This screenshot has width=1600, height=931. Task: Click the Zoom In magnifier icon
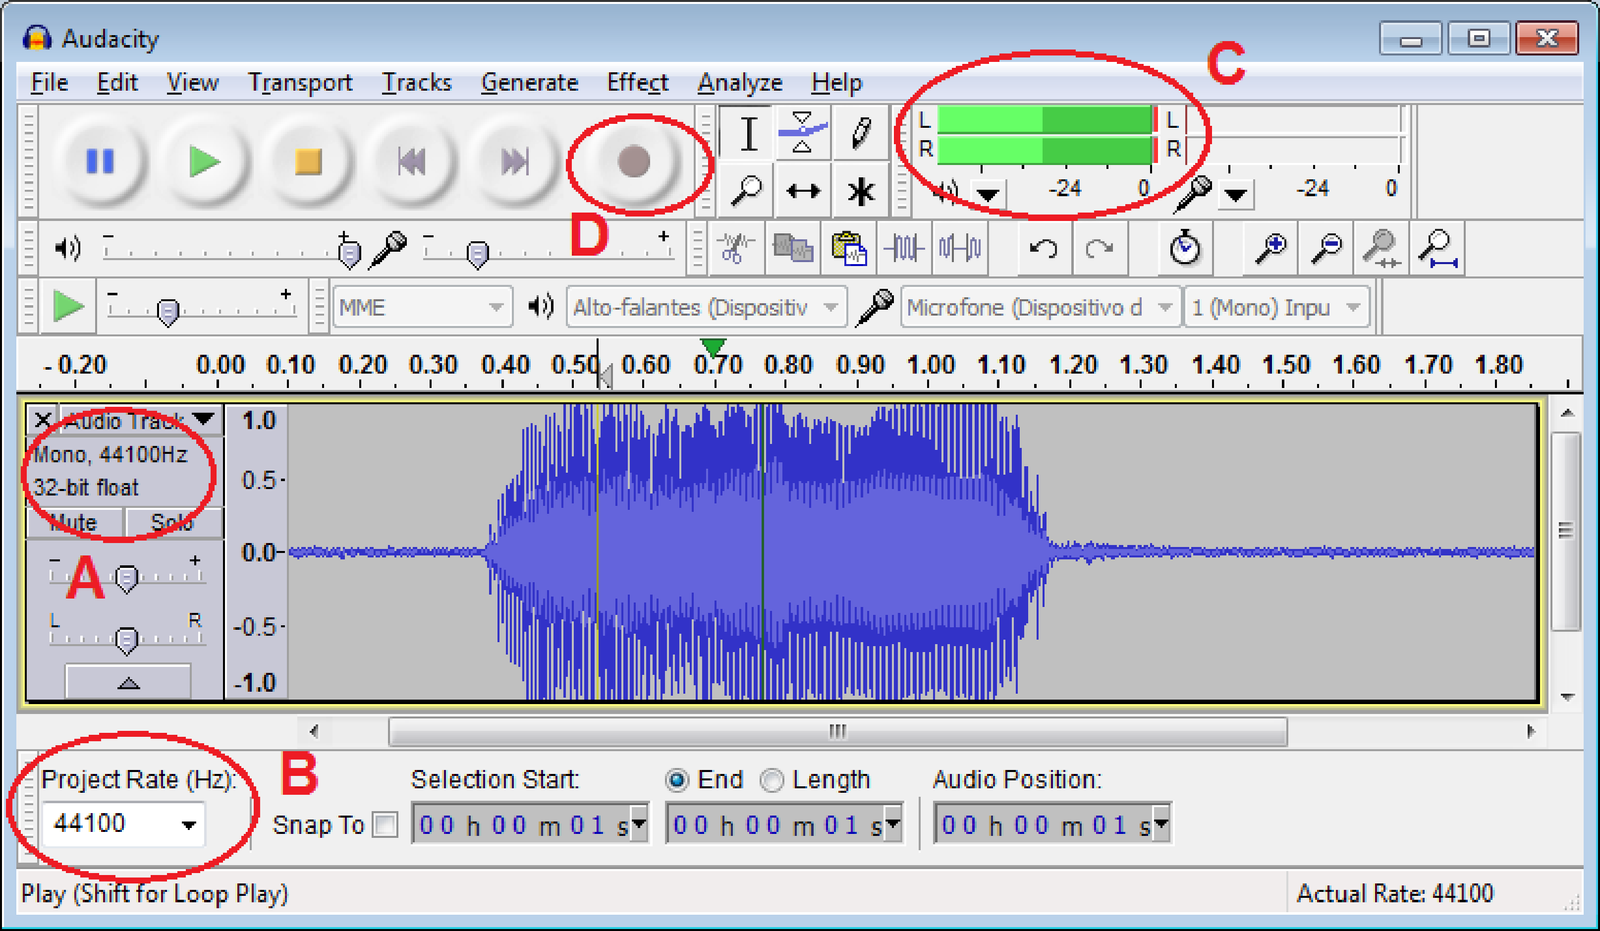click(1271, 248)
